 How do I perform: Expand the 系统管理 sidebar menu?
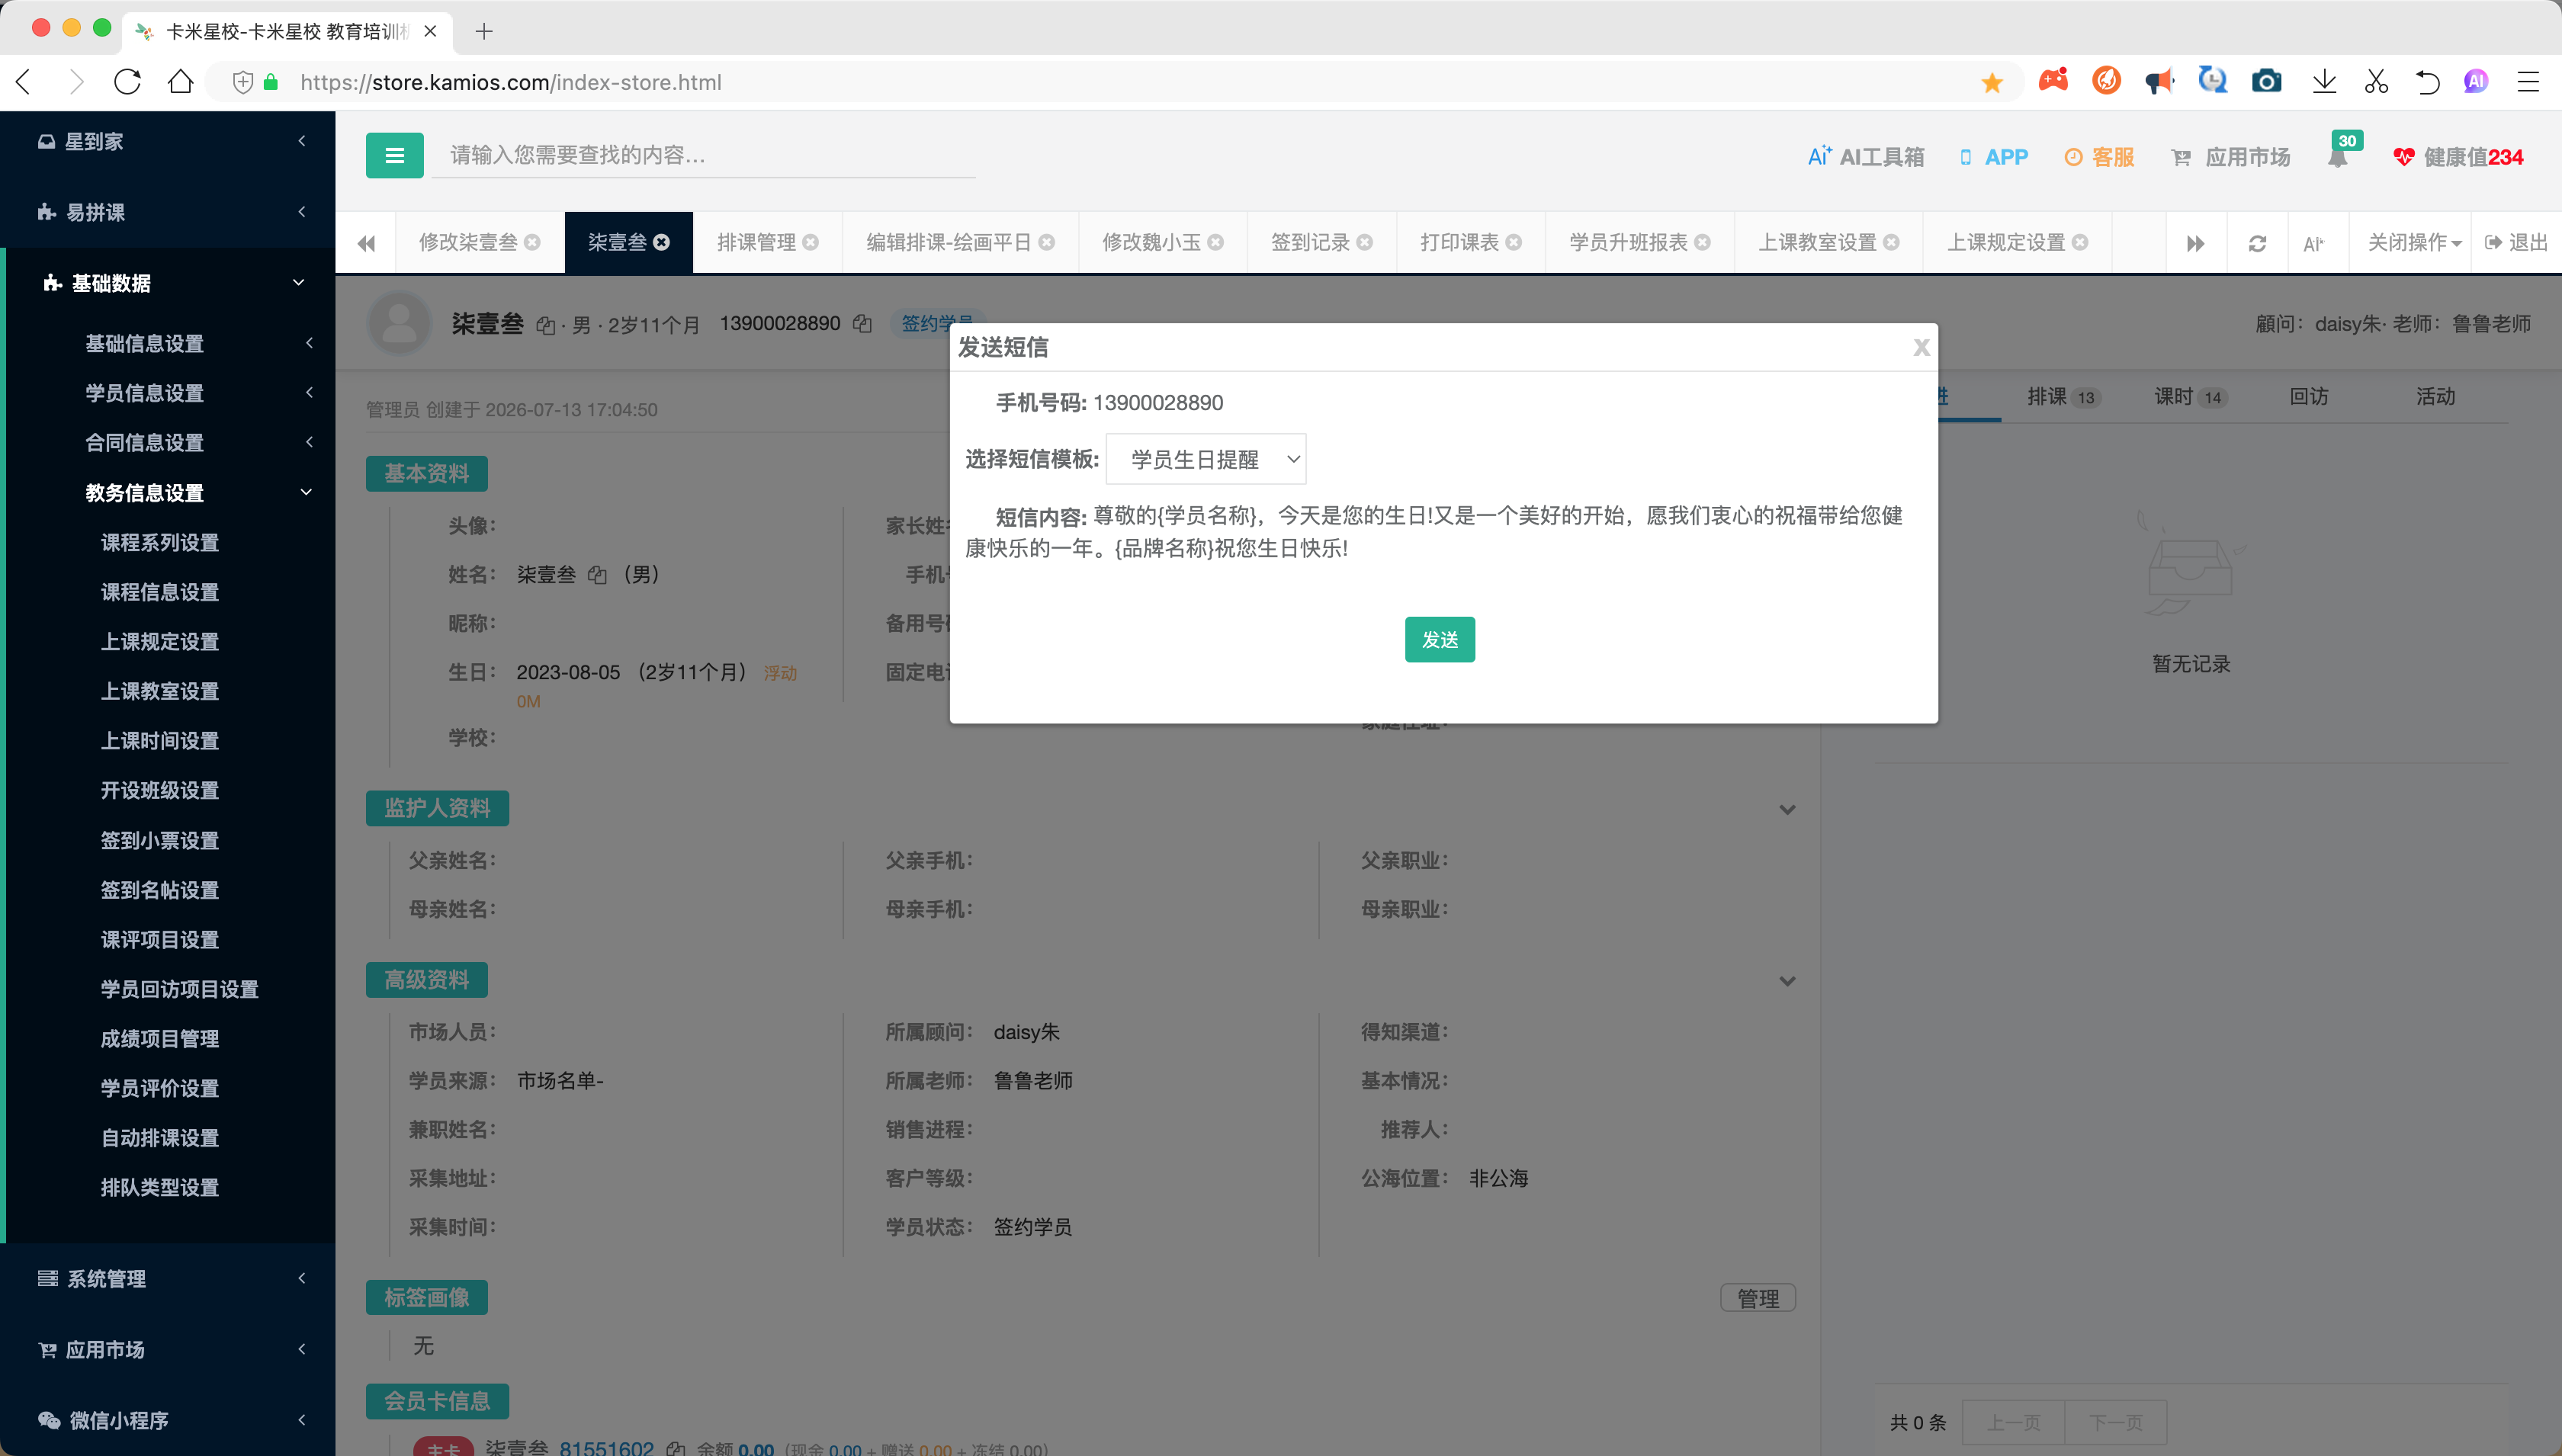[168, 1279]
